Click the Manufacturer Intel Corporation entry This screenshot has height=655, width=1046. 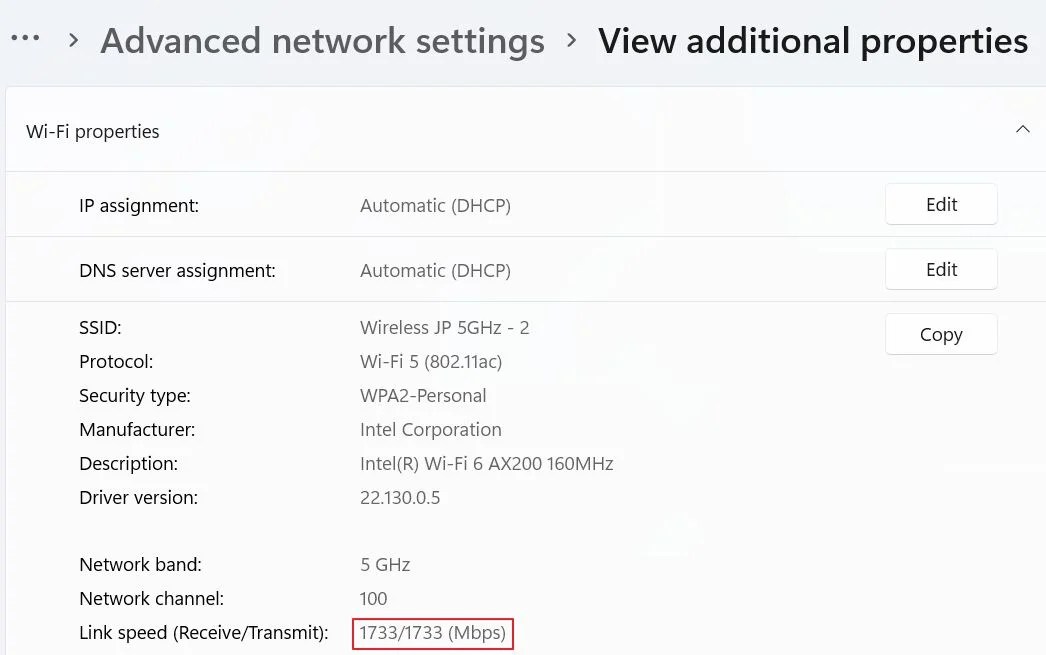click(430, 429)
